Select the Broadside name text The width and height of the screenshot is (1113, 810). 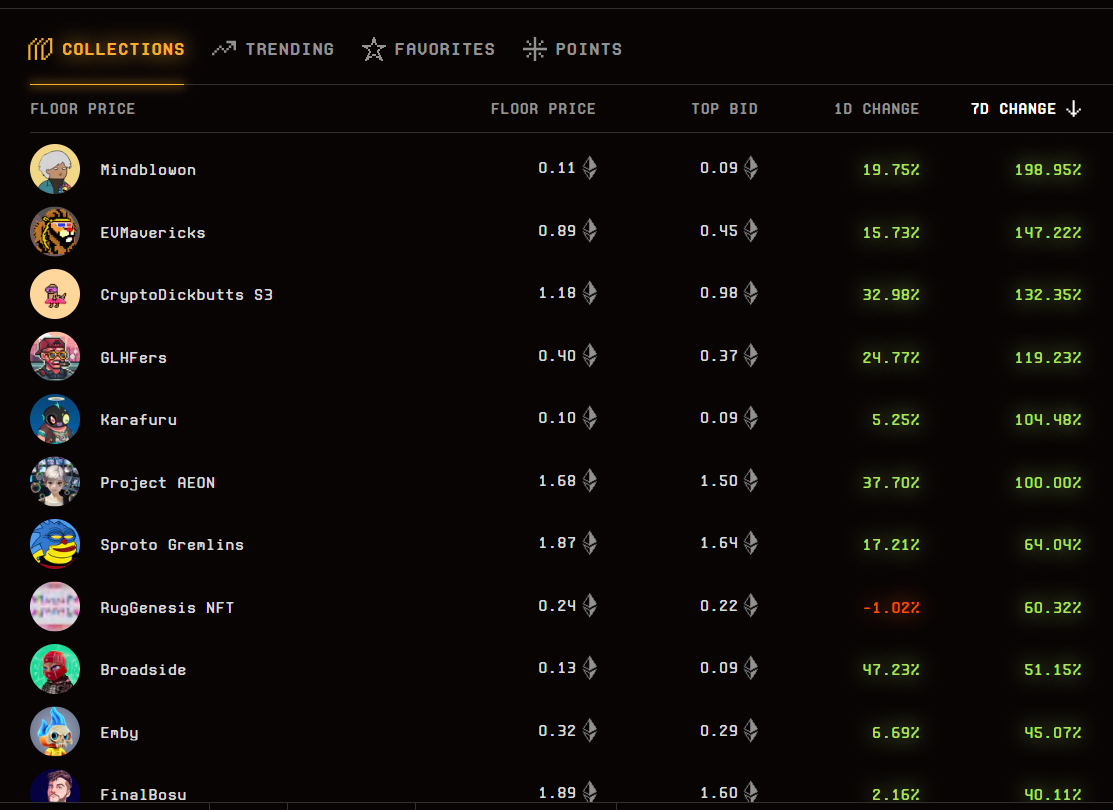click(143, 670)
